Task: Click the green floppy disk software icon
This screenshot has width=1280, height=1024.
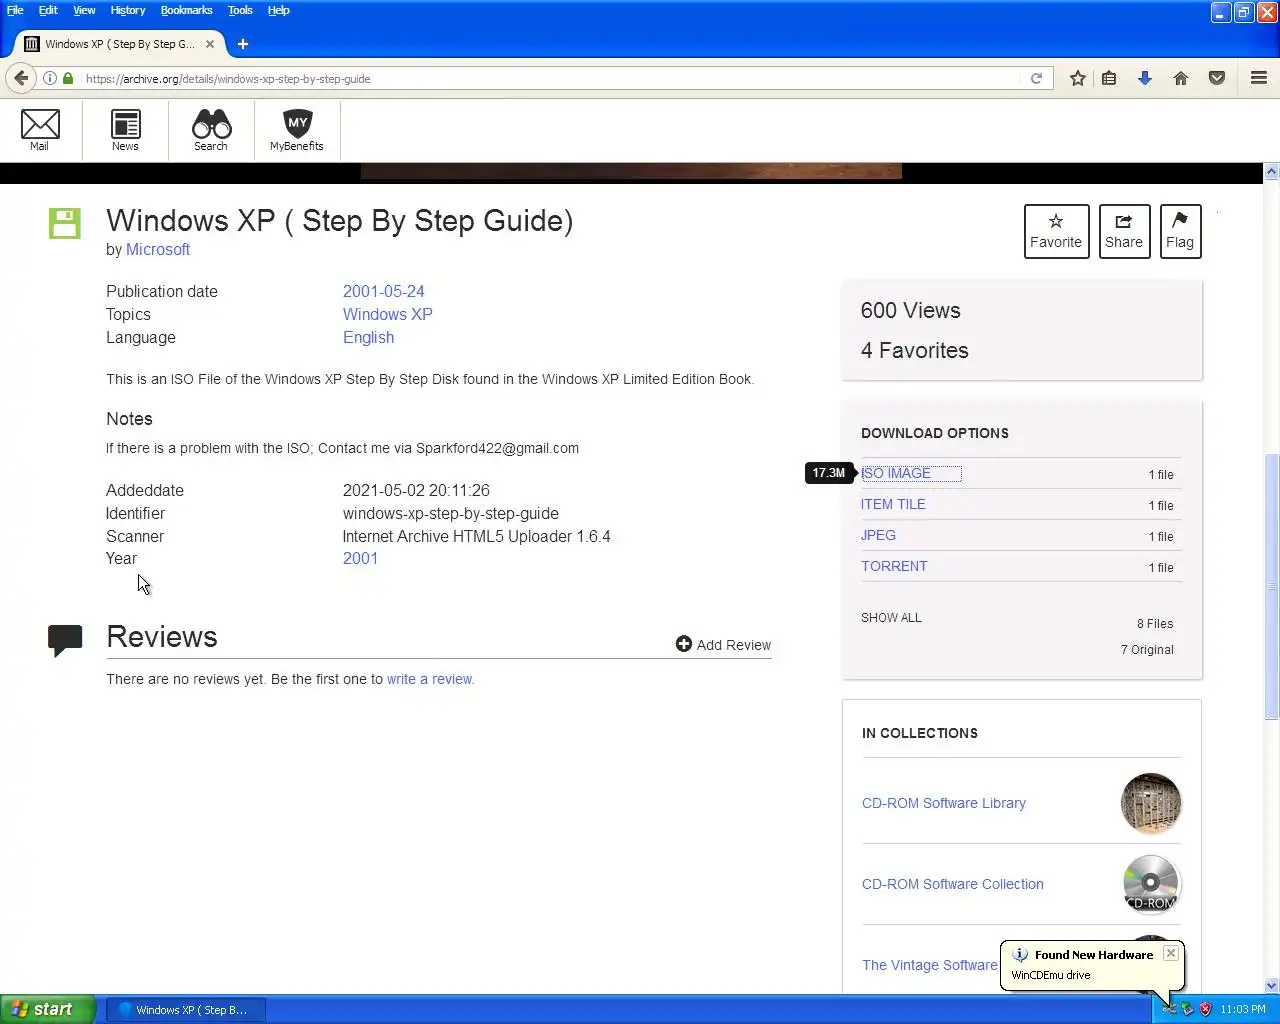Action: click(65, 223)
